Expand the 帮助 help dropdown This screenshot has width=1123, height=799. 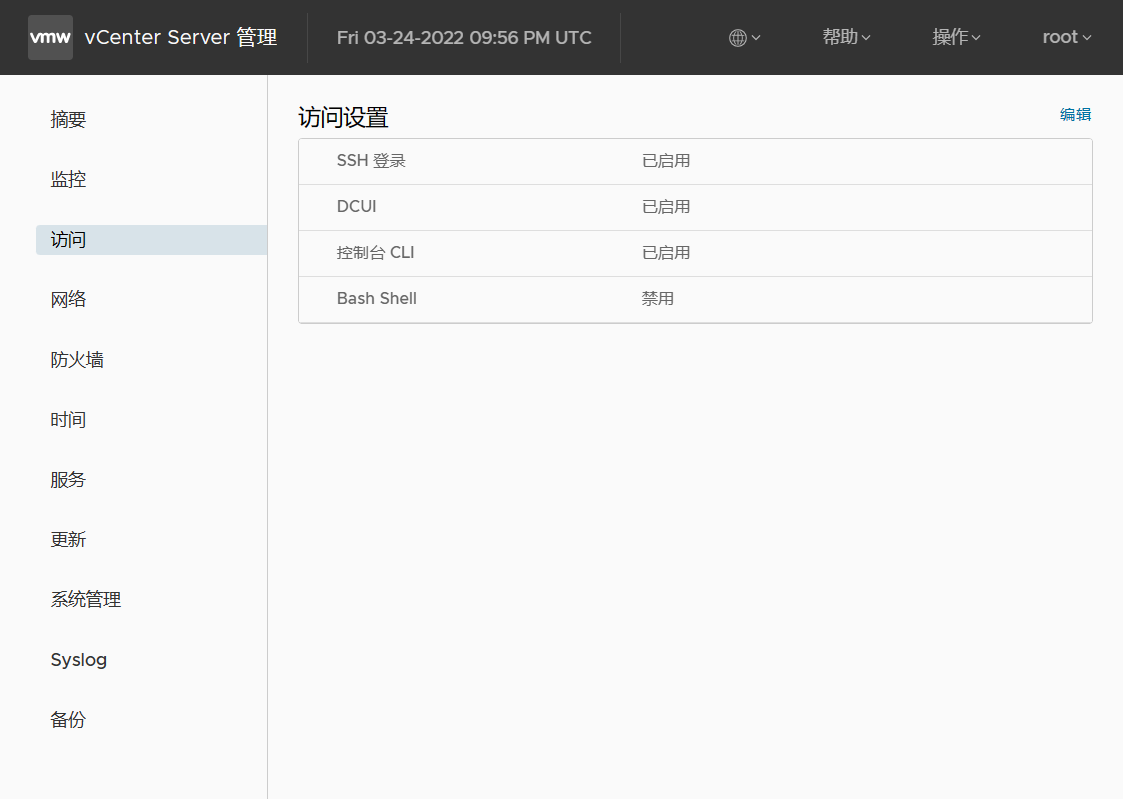coord(846,38)
